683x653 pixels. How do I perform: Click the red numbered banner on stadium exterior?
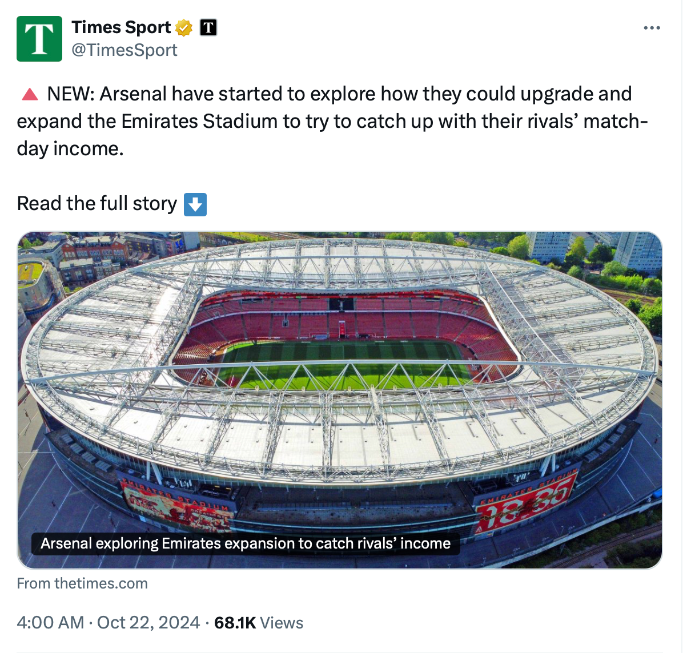pos(525,500)
